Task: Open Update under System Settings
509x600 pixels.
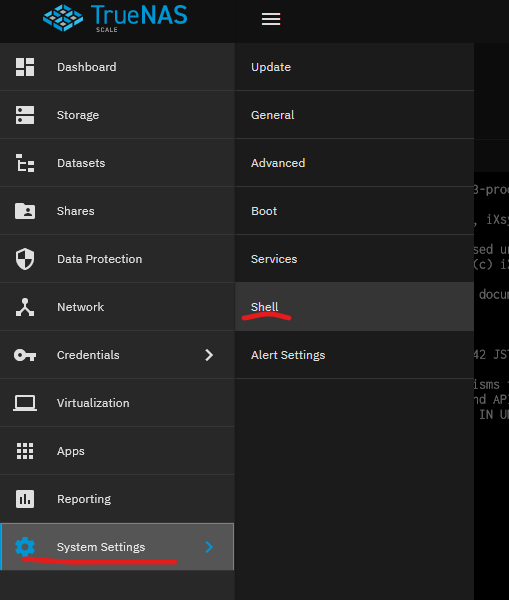Action: coord(354,67)
